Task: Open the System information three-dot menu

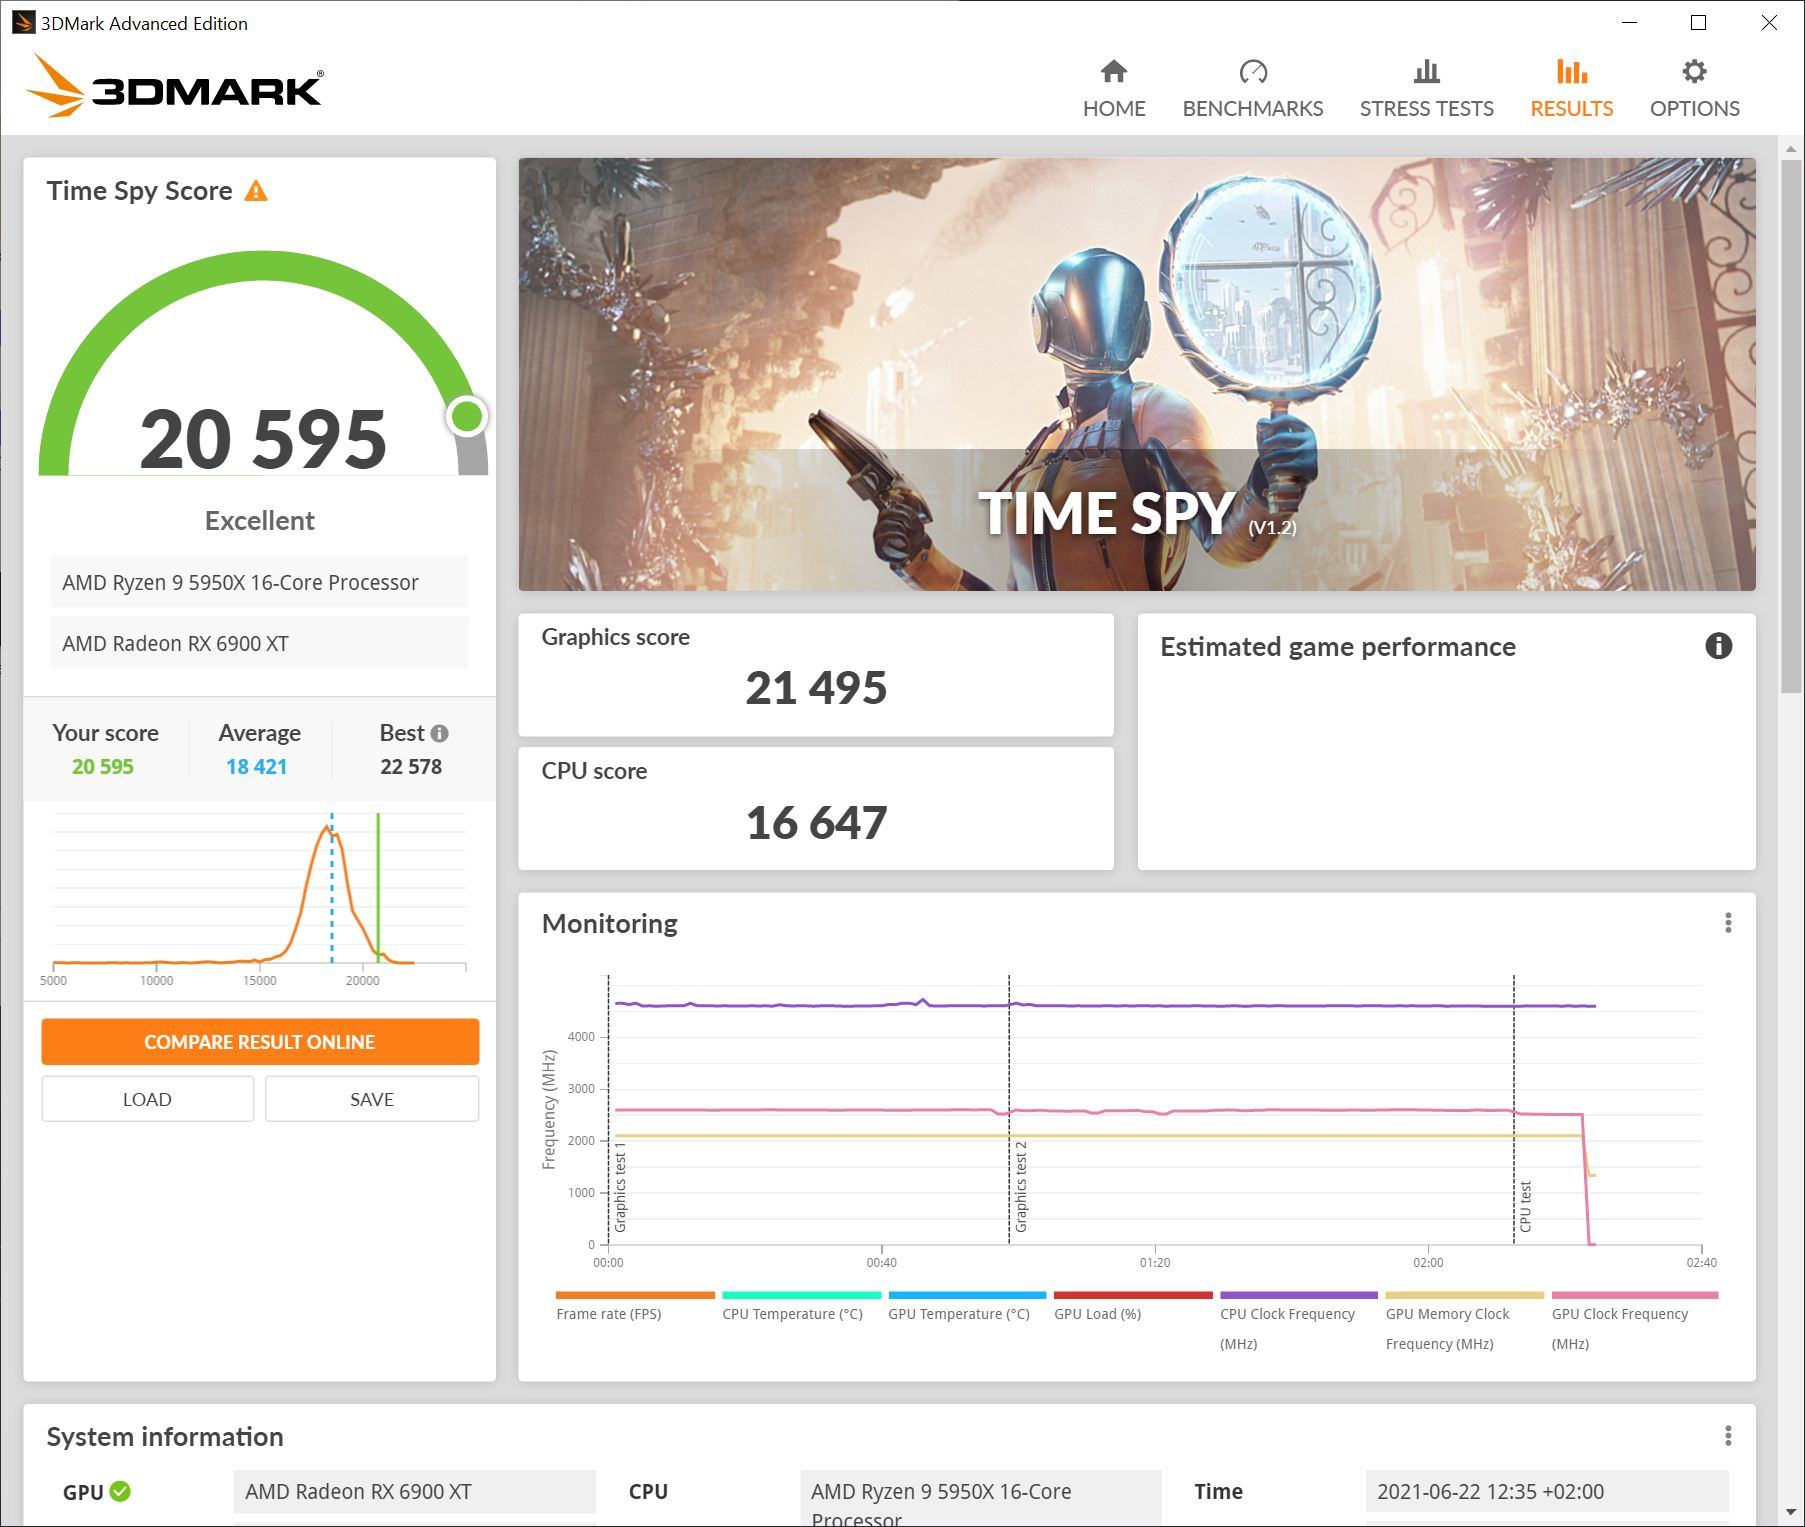Action: (x=1728, y=1437)
